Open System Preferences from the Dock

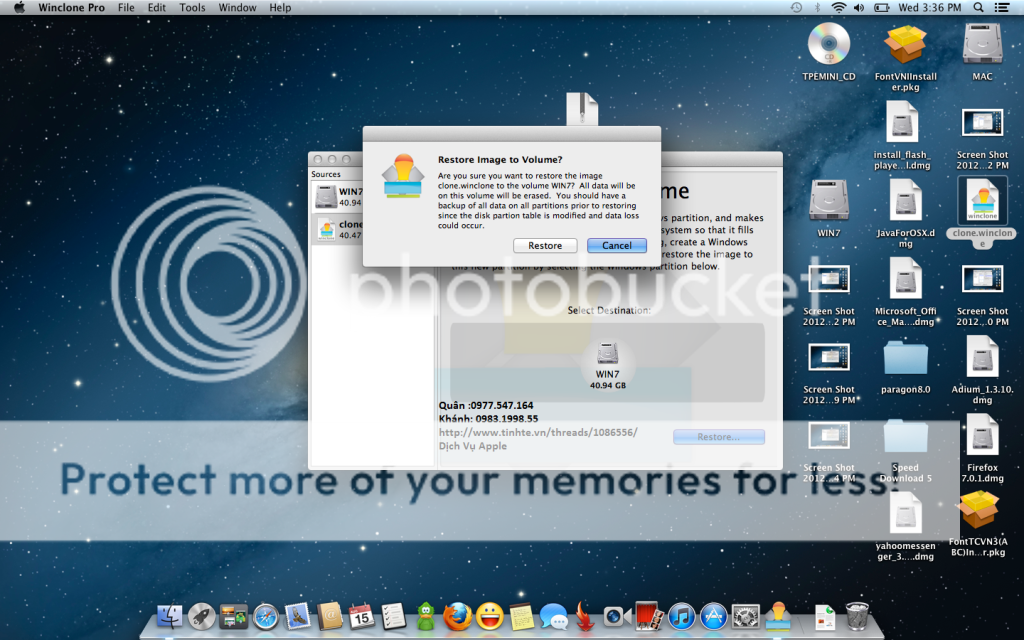(746, 617)
